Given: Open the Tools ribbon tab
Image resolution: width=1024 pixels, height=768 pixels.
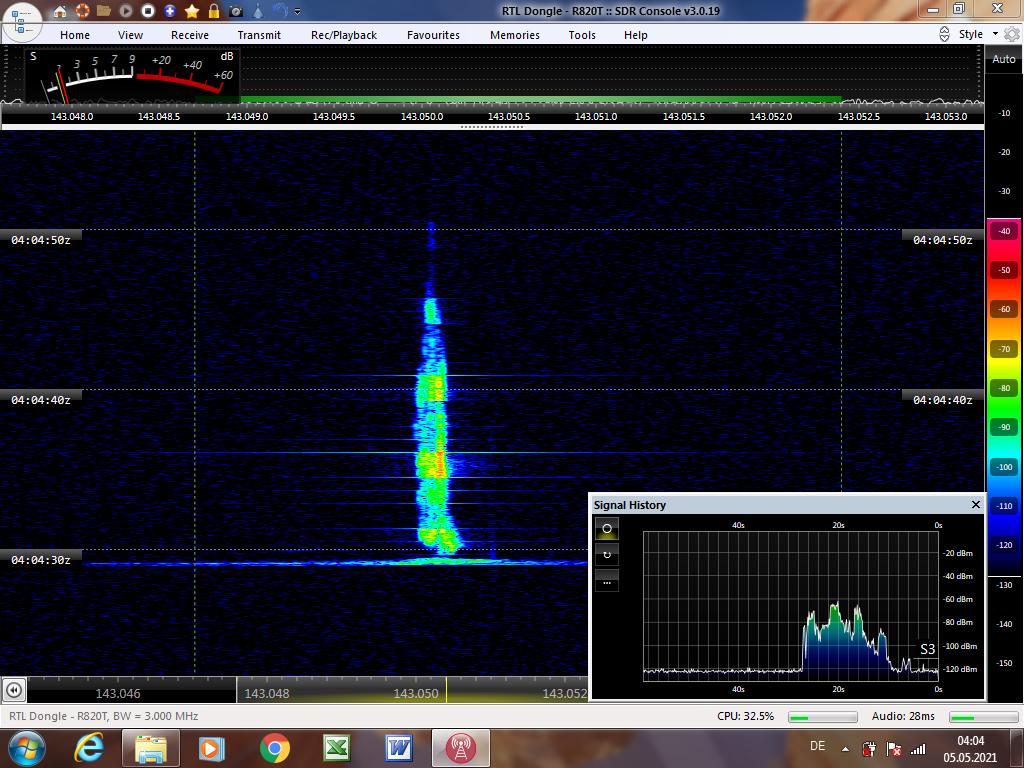Looking at the screenshot, I should tap(582, 35).
